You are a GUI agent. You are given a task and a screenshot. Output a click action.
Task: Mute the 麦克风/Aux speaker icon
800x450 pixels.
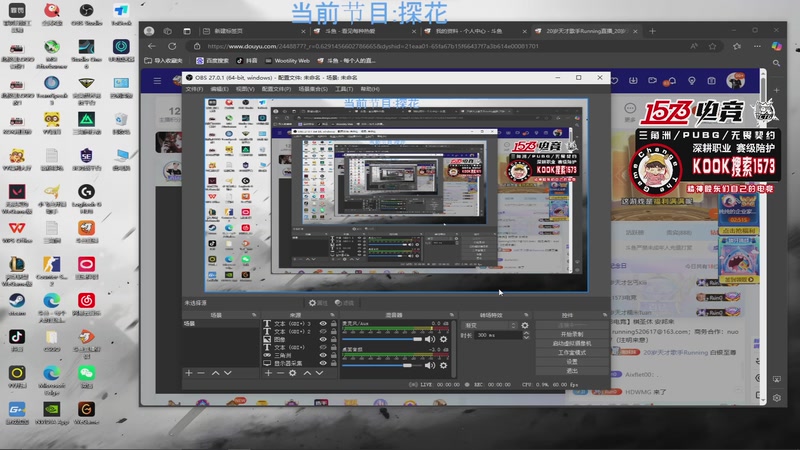click(x=430, y=339)
